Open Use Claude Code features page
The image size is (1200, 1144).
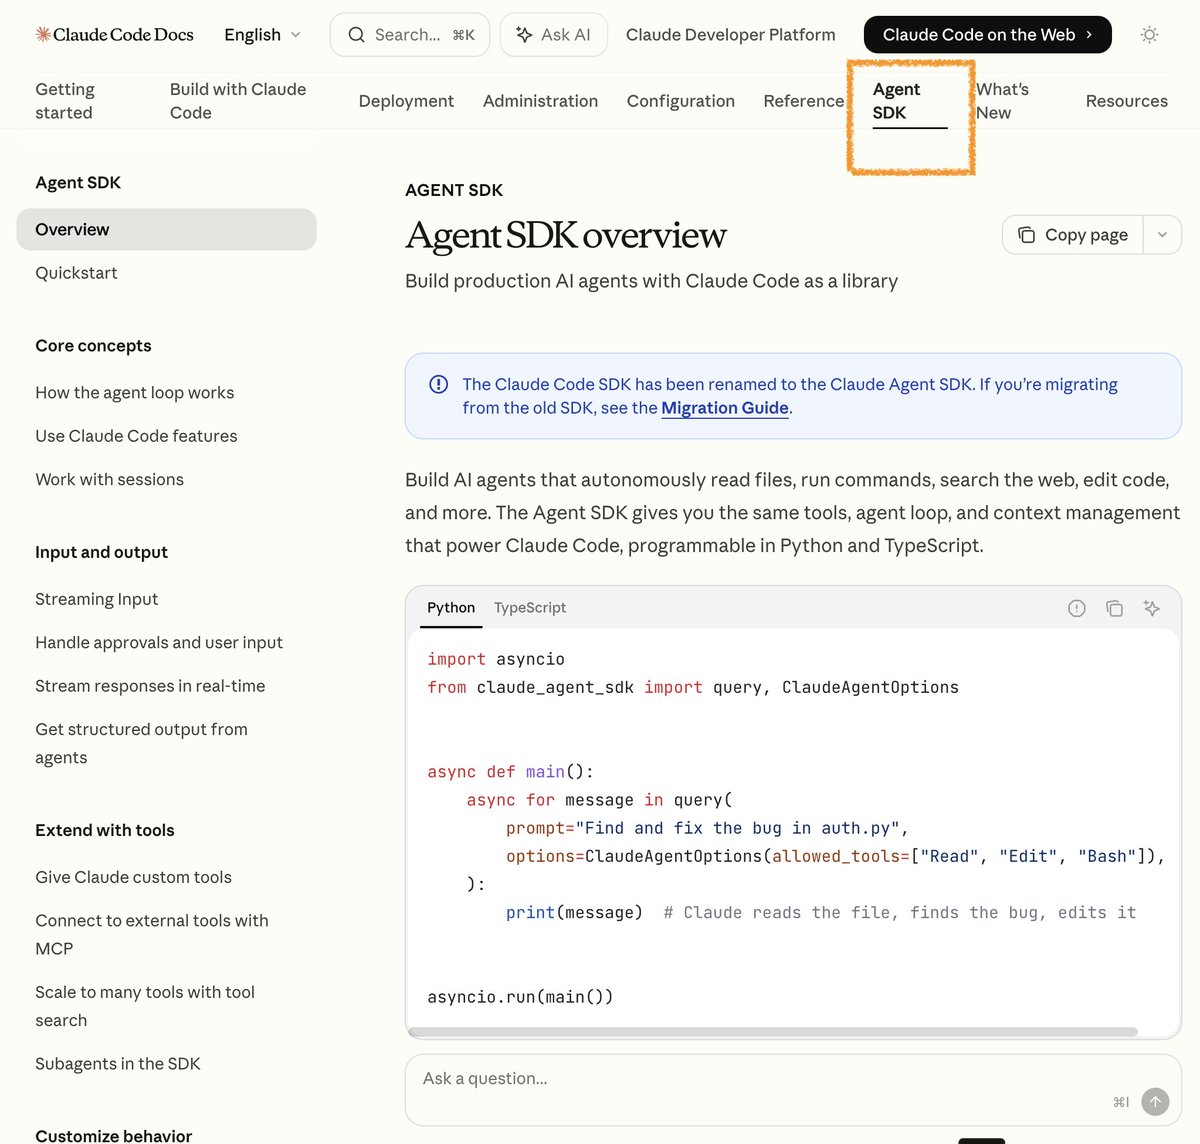[x=136, y=436]
